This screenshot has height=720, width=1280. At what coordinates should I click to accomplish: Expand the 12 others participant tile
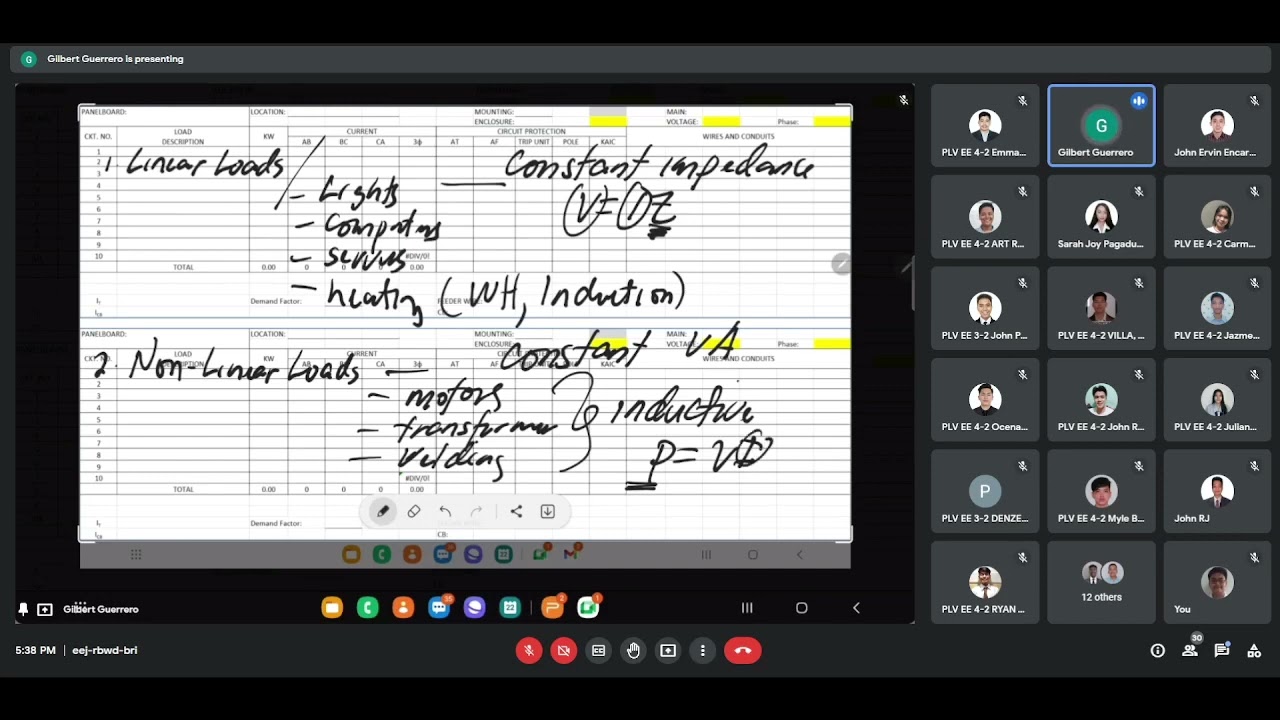[1101, 582]
